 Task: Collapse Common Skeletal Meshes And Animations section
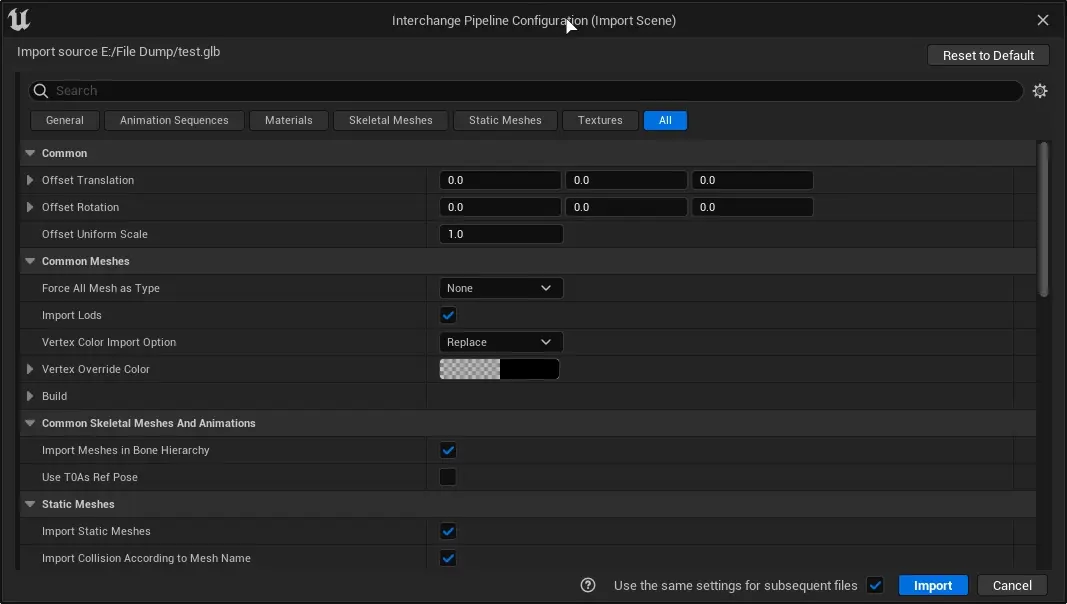[x=30, y=423]
